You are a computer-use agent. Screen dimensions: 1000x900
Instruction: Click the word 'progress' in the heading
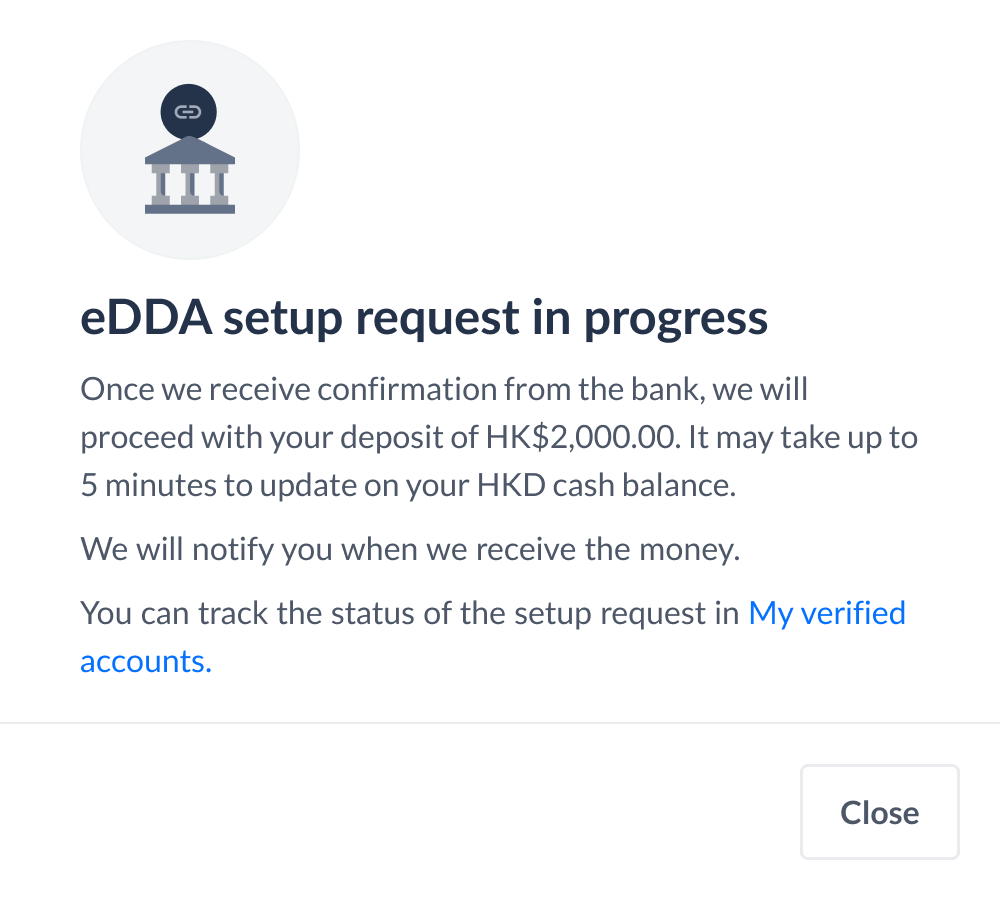[x=676, y=320]
